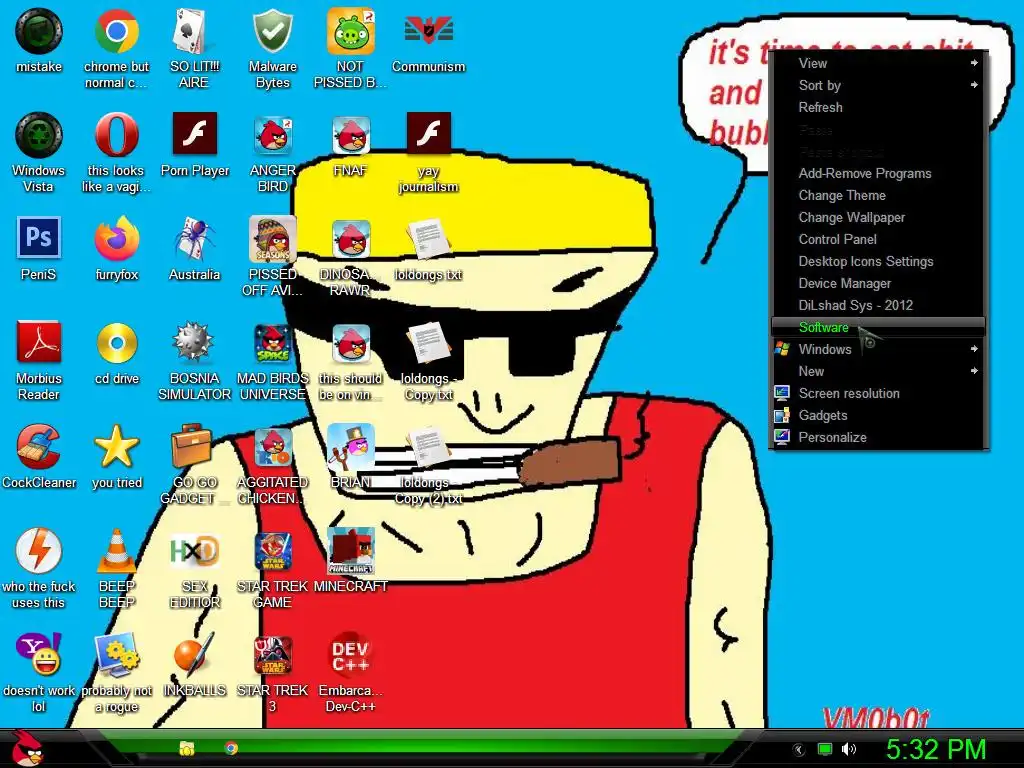The image size is (1024, 768).
Task: Click the 5:32 PM taskbar clock
Action: pos(936,749)
